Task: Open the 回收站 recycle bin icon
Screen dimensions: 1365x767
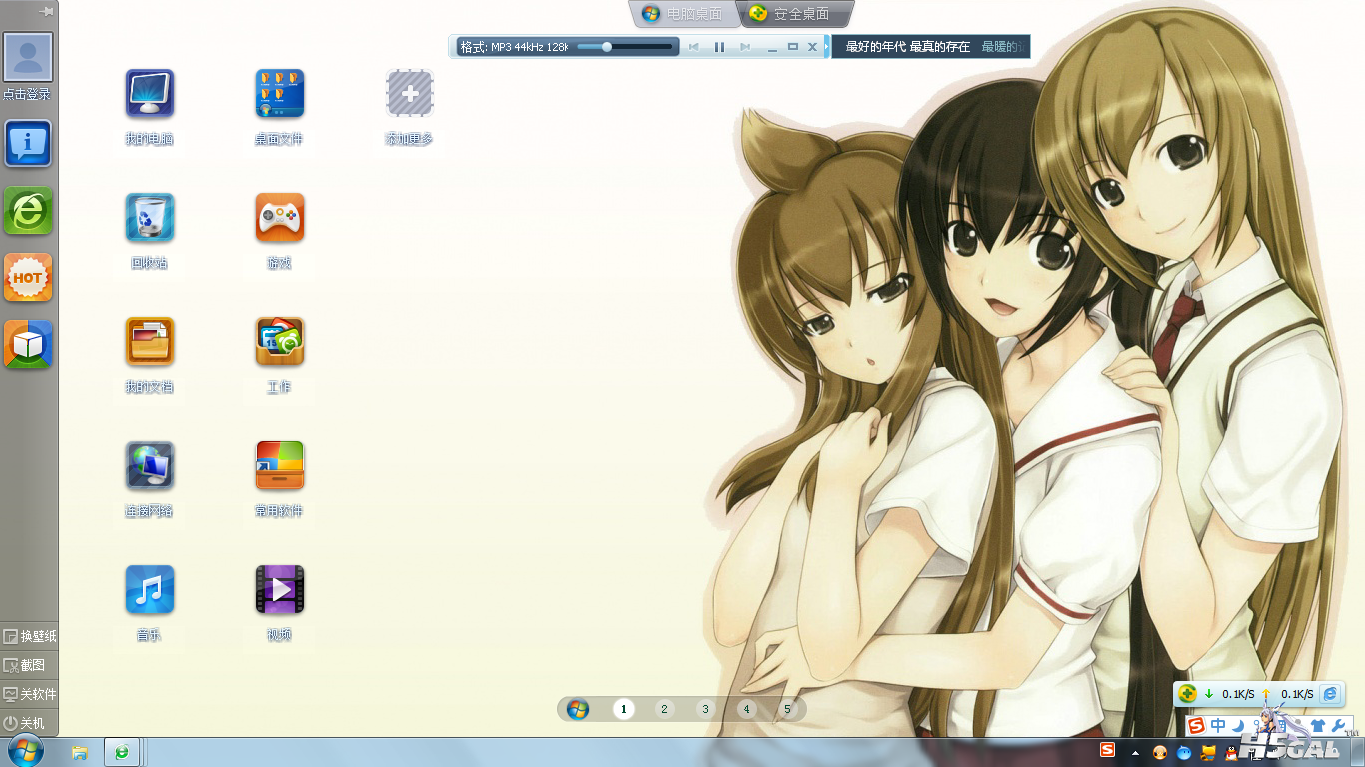Action: (150, 218)
